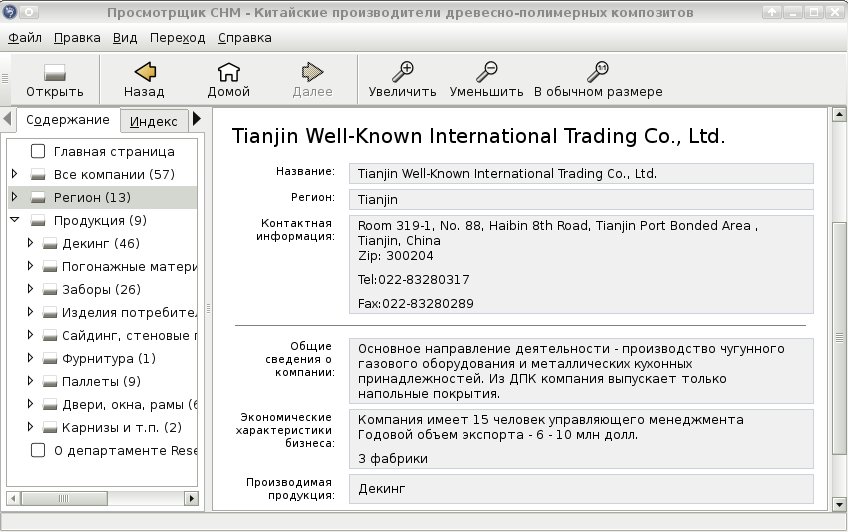Expand the Все компании (57) node
The image size is (848, 532).
pos(15,174)
